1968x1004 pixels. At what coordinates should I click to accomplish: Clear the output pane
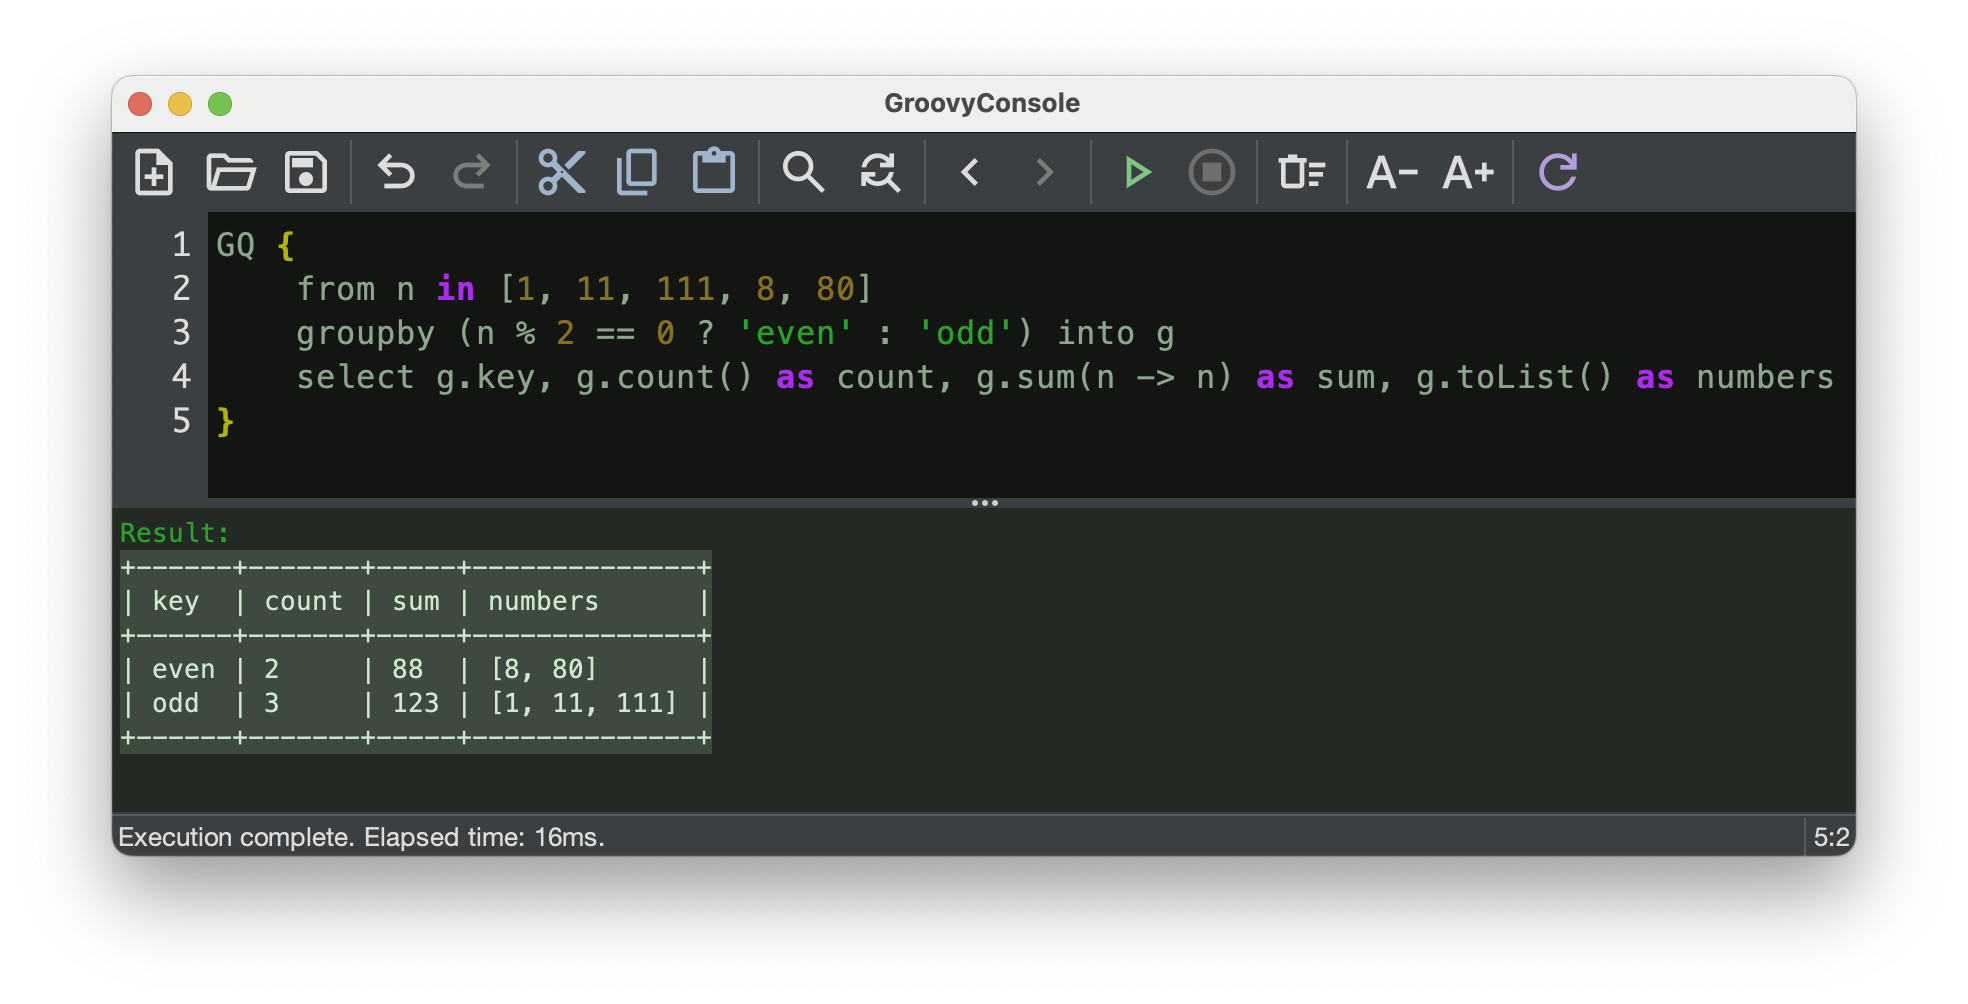(x=1301, y=172)
